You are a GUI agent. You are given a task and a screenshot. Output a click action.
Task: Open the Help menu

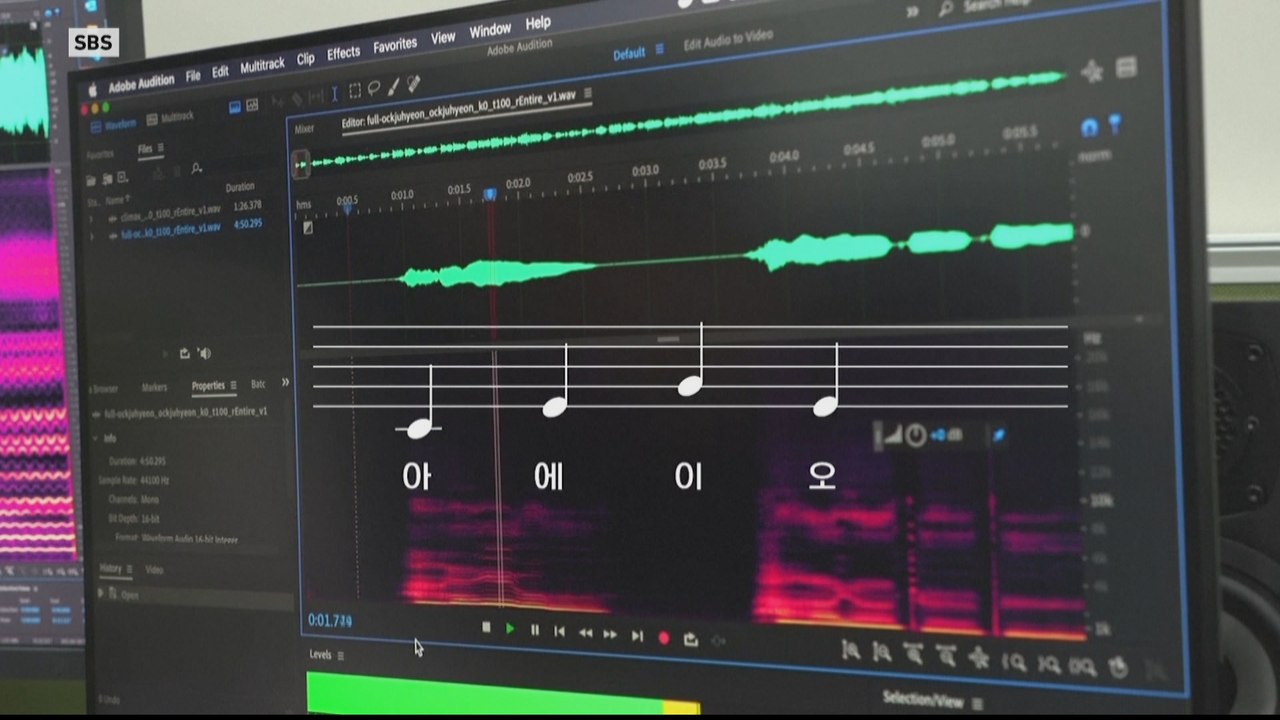tap(538, 23)
